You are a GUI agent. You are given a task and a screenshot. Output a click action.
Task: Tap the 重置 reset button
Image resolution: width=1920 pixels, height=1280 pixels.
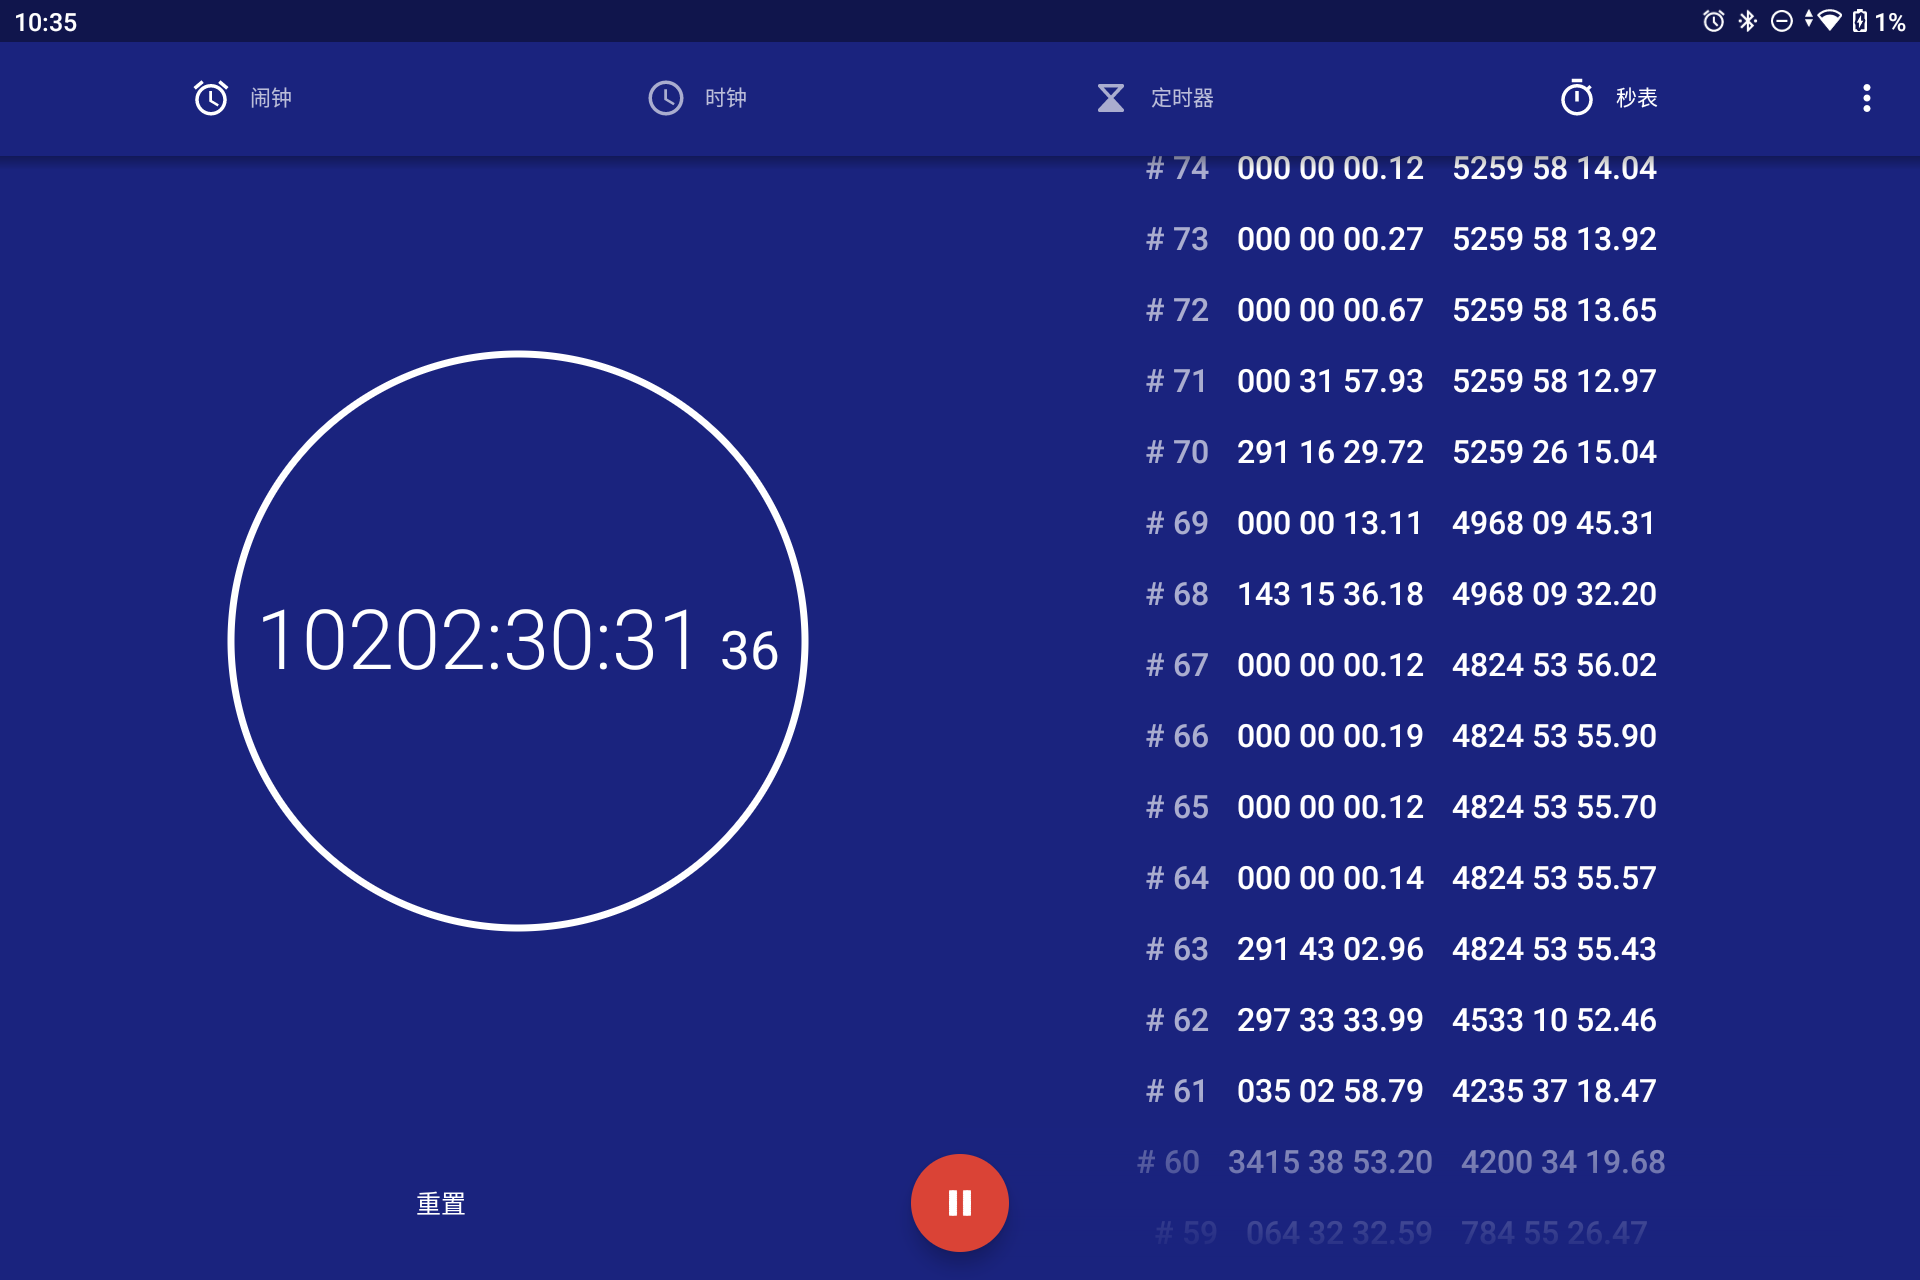tap(441, 1204)
